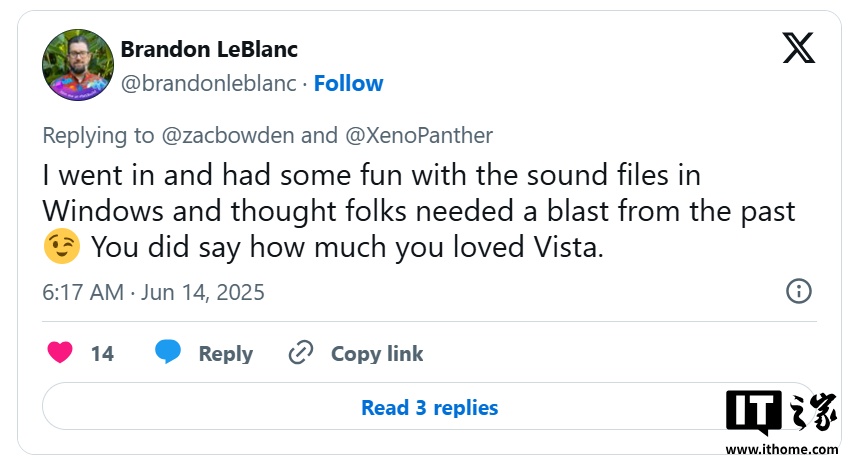Click the chain link icon

tap(301, 353)
